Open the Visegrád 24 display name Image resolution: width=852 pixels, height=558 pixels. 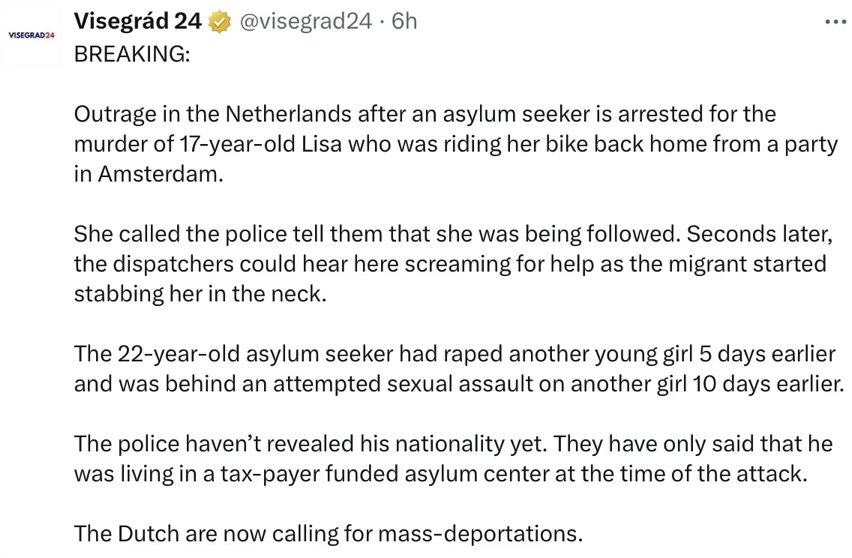(x=137, y=21)
